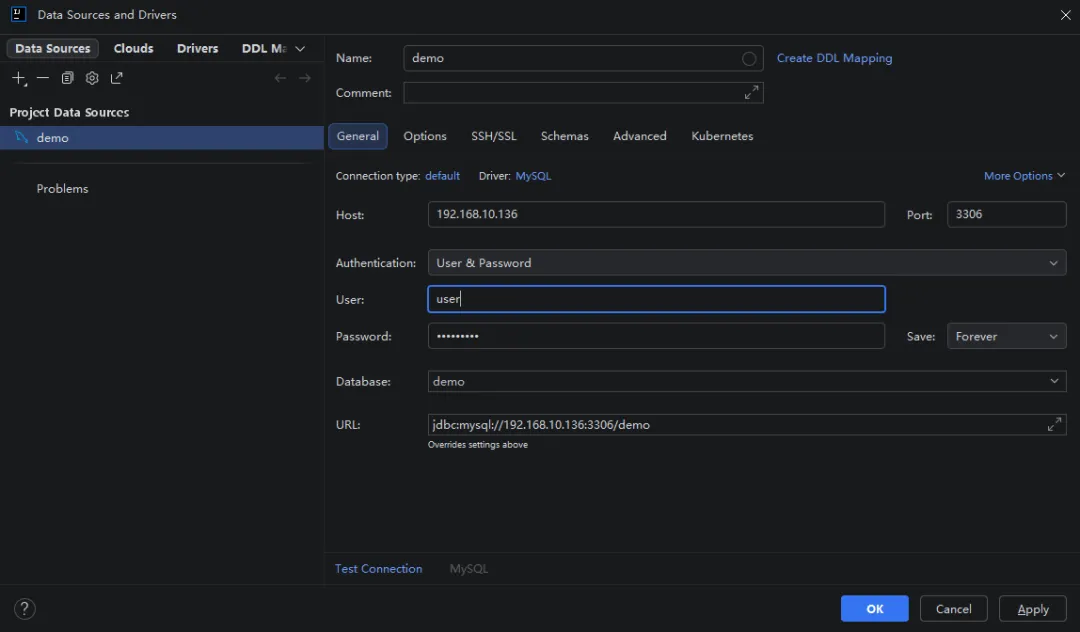Select the General tab

tap(357, 136)
